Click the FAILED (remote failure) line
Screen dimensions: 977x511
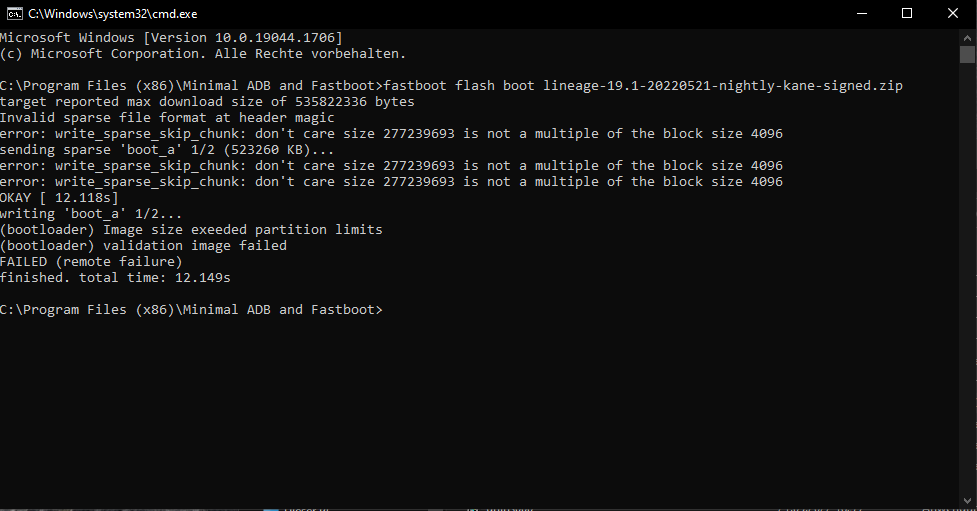91,262
